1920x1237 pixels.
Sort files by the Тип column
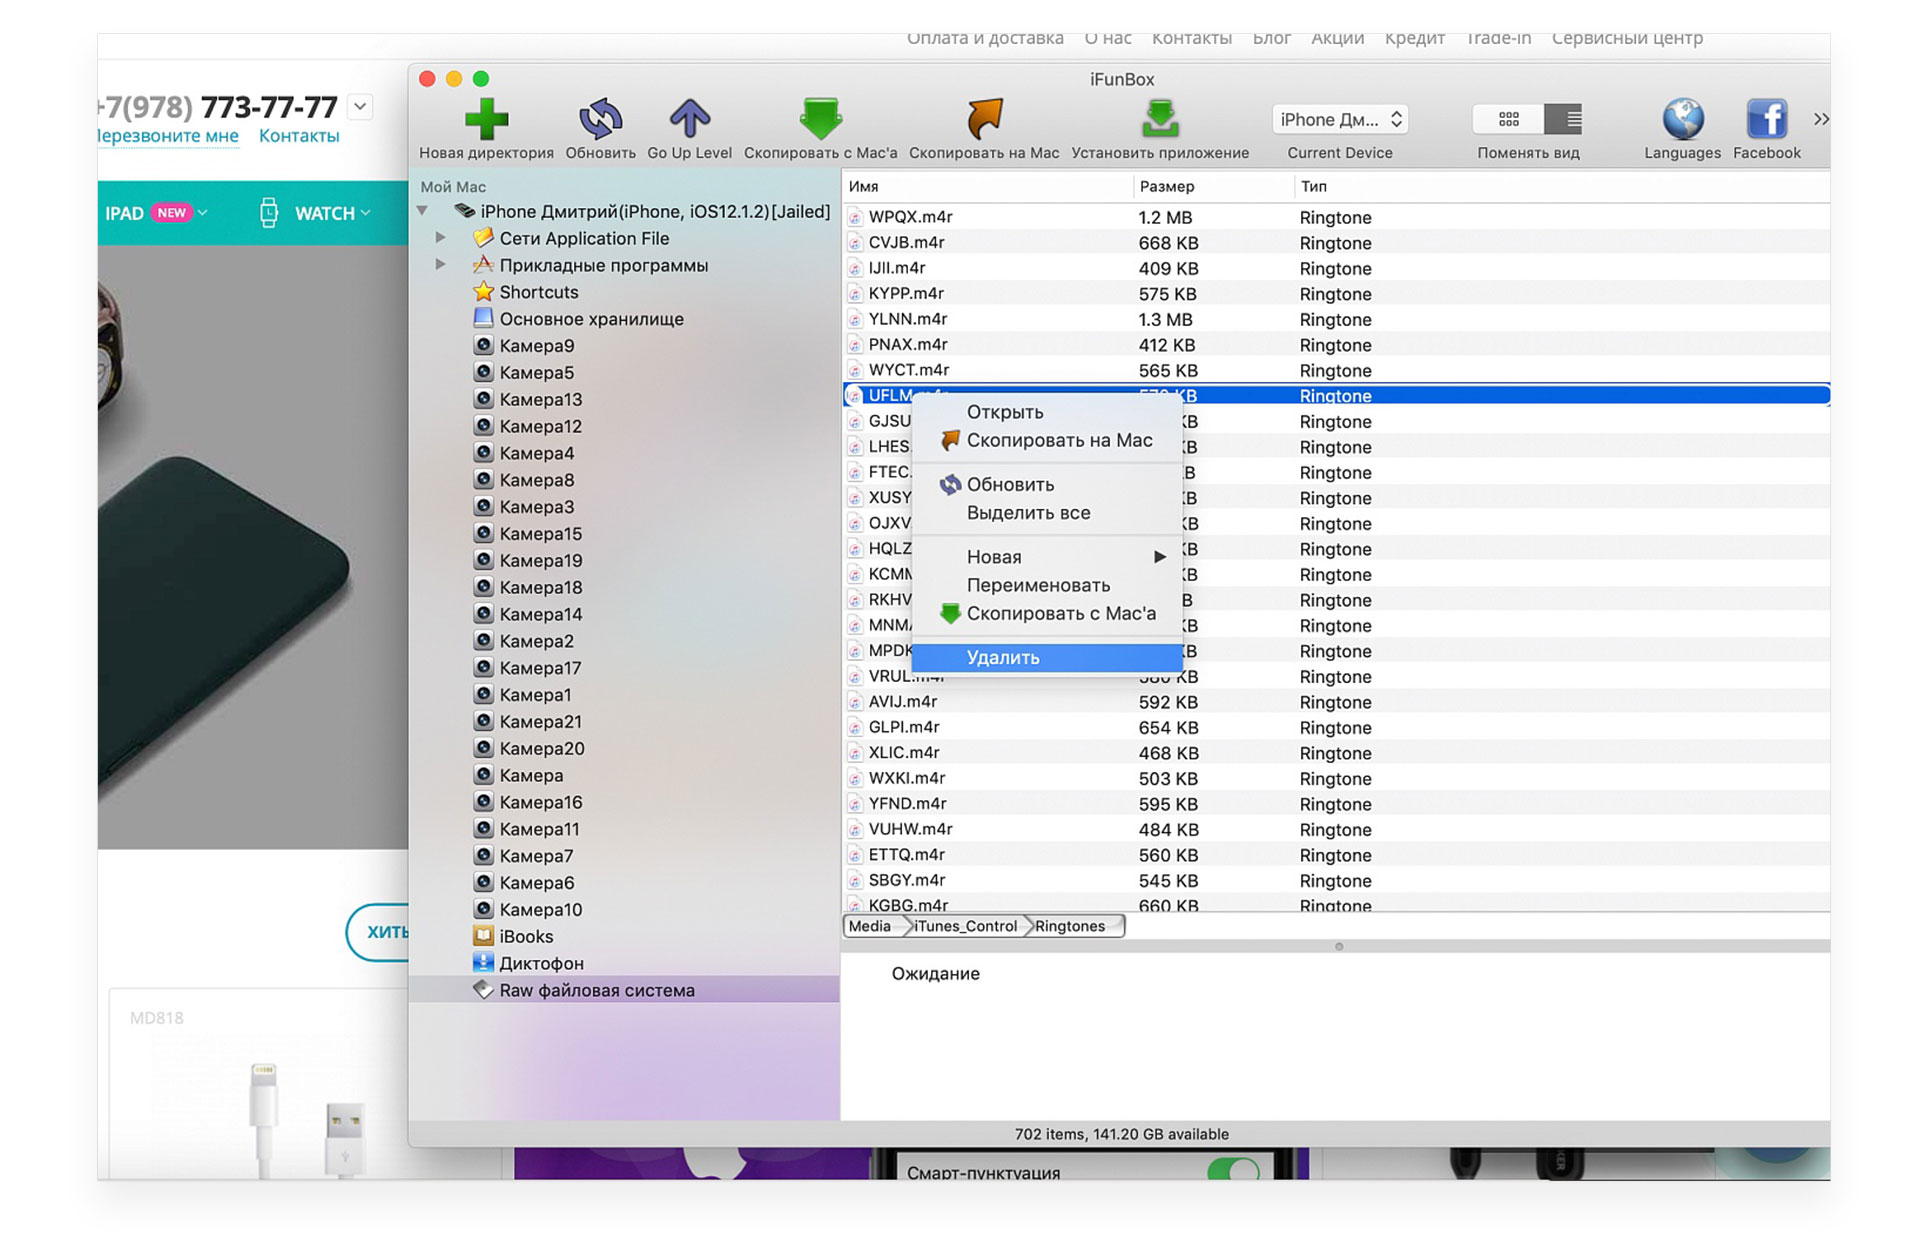[1562, 186]
